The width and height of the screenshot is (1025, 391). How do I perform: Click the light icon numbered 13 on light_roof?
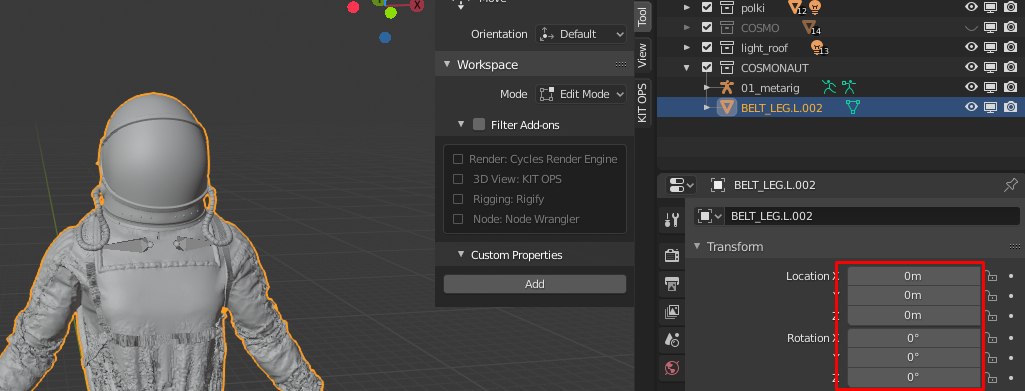(818, 48)
